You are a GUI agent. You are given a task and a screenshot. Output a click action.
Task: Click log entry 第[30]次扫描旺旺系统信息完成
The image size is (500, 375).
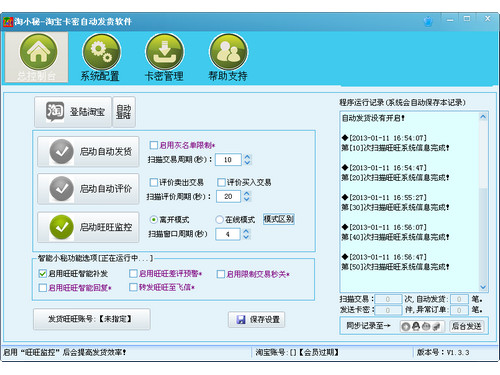click(x=395, y=207)
